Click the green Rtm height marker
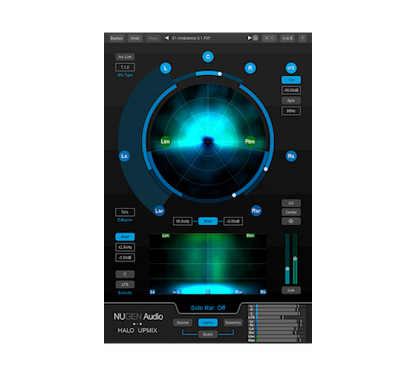 coord(250,141)
